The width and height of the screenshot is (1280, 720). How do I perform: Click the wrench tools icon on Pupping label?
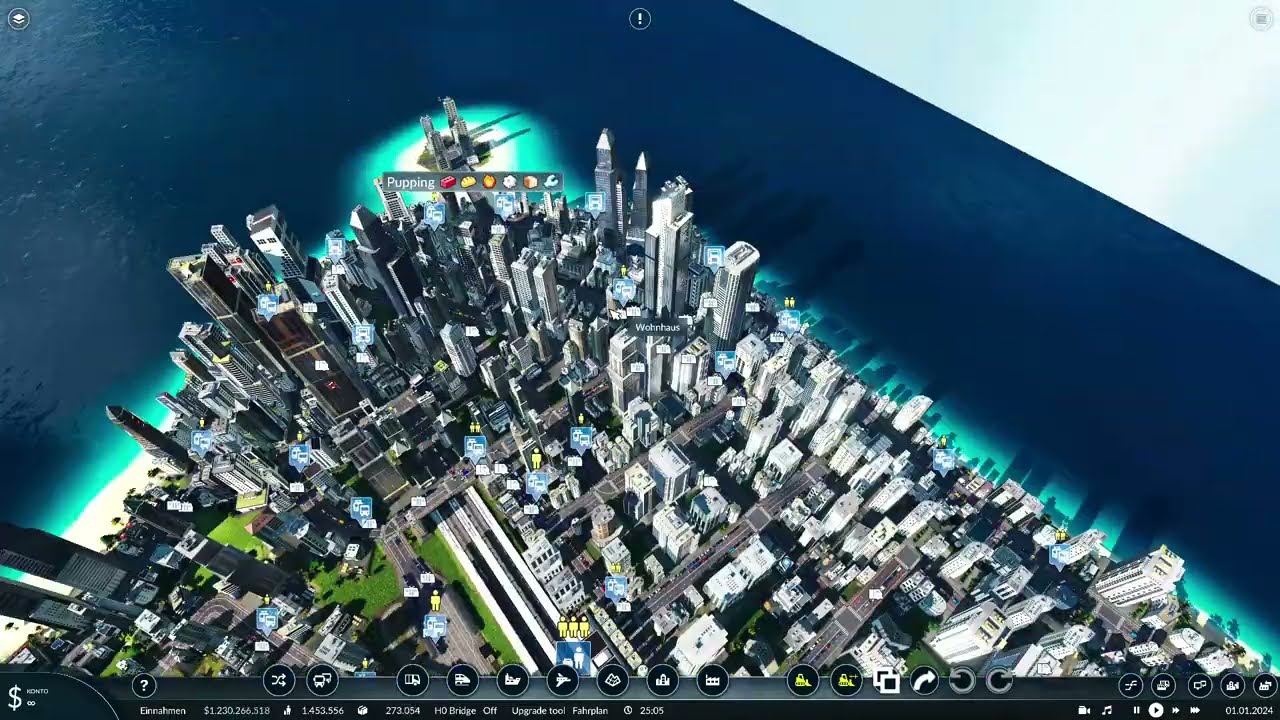click(x=551, y=182)
